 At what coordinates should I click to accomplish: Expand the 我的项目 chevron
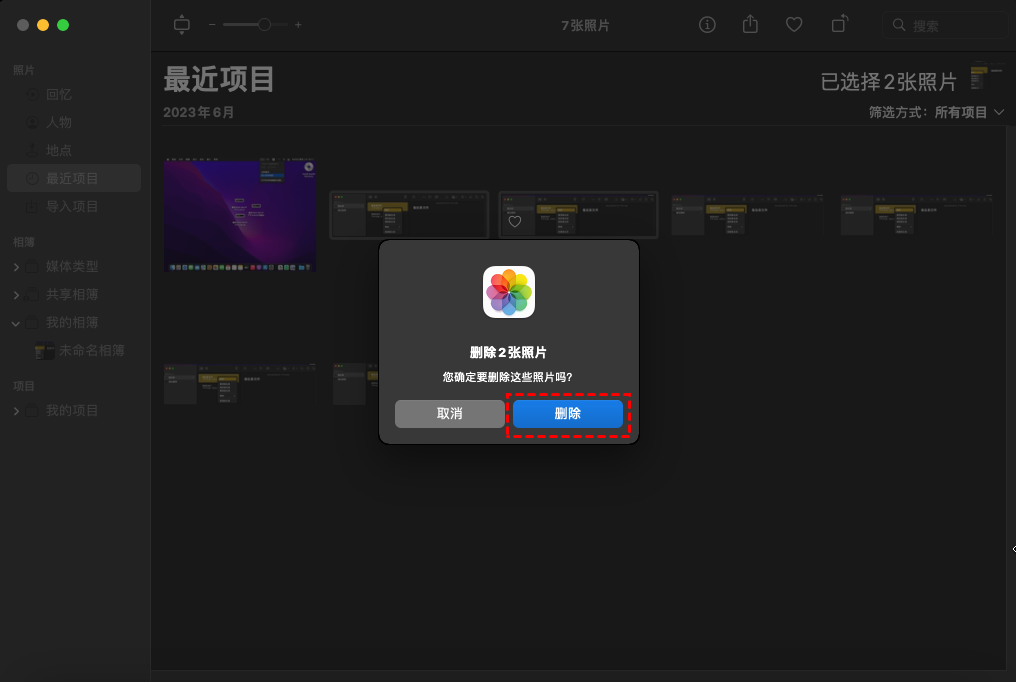pyautogui.click(x=16, y=411)
